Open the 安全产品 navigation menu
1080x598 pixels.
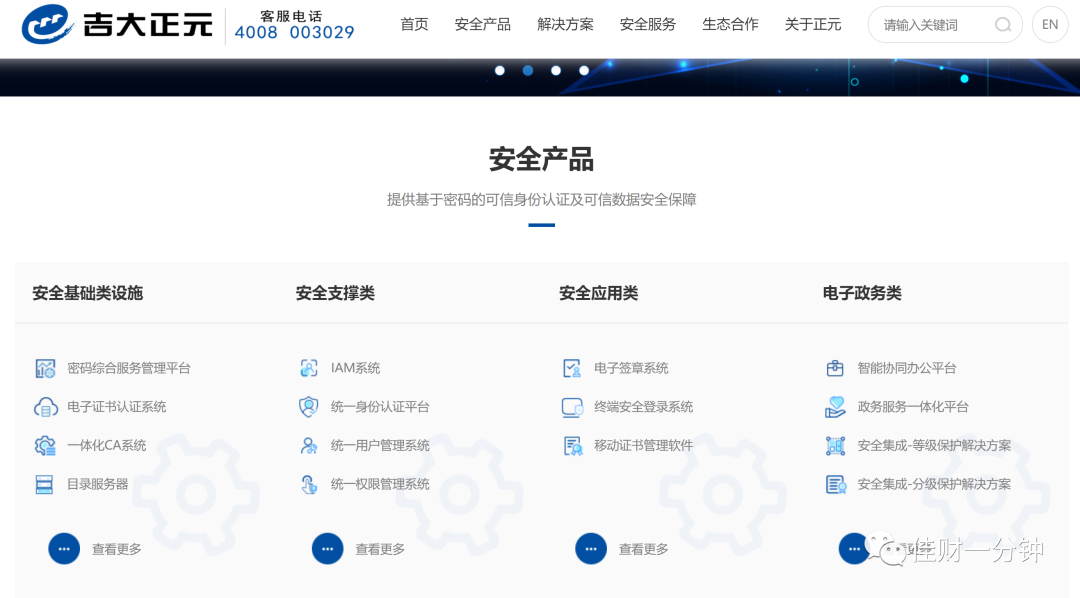coord(483,25)
